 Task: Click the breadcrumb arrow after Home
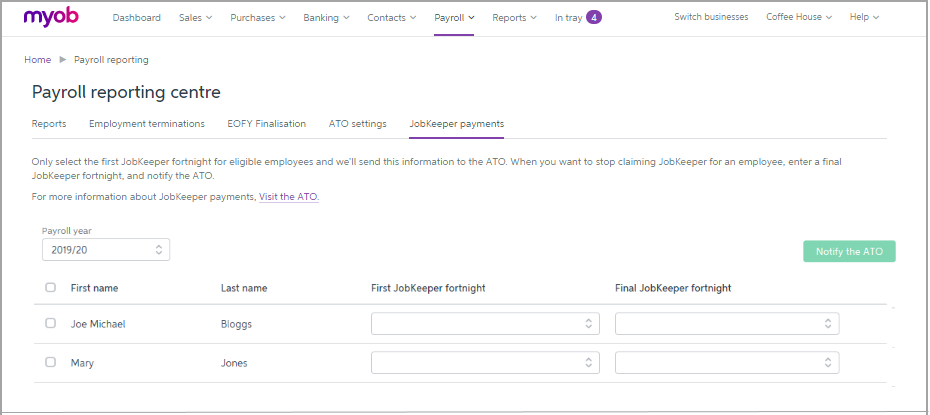click(62, 60)
